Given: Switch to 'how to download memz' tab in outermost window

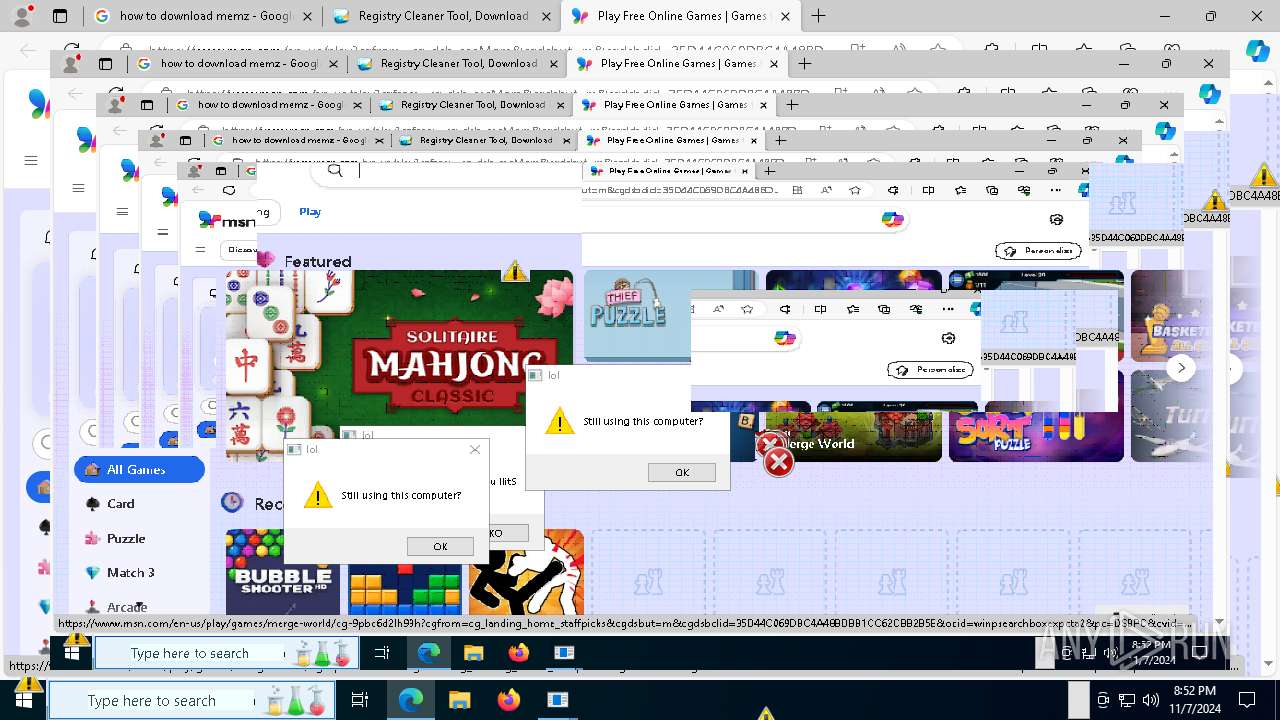Looking at the screenshot, I should 203,16.
